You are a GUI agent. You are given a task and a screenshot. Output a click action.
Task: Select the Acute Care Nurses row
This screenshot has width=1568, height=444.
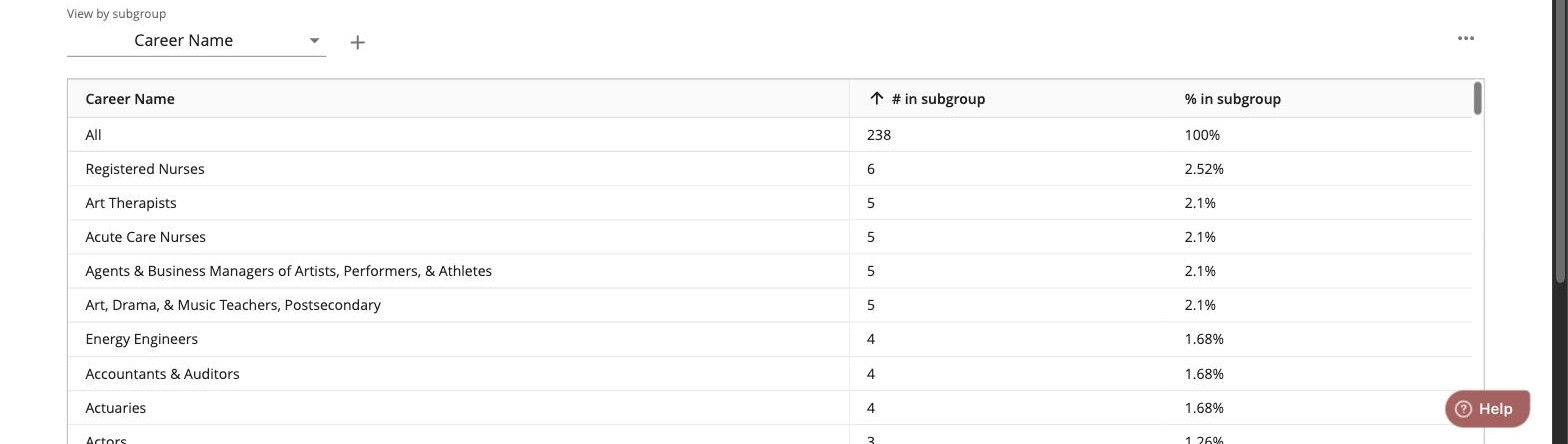click(770, 237)
